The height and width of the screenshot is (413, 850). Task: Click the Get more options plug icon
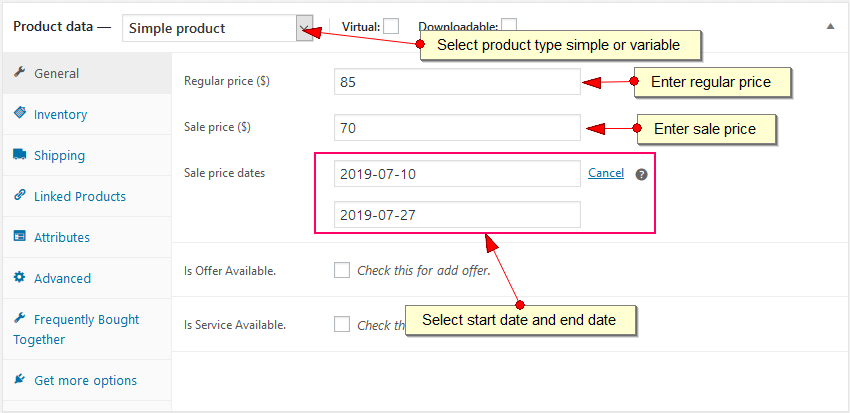[20, 380]
